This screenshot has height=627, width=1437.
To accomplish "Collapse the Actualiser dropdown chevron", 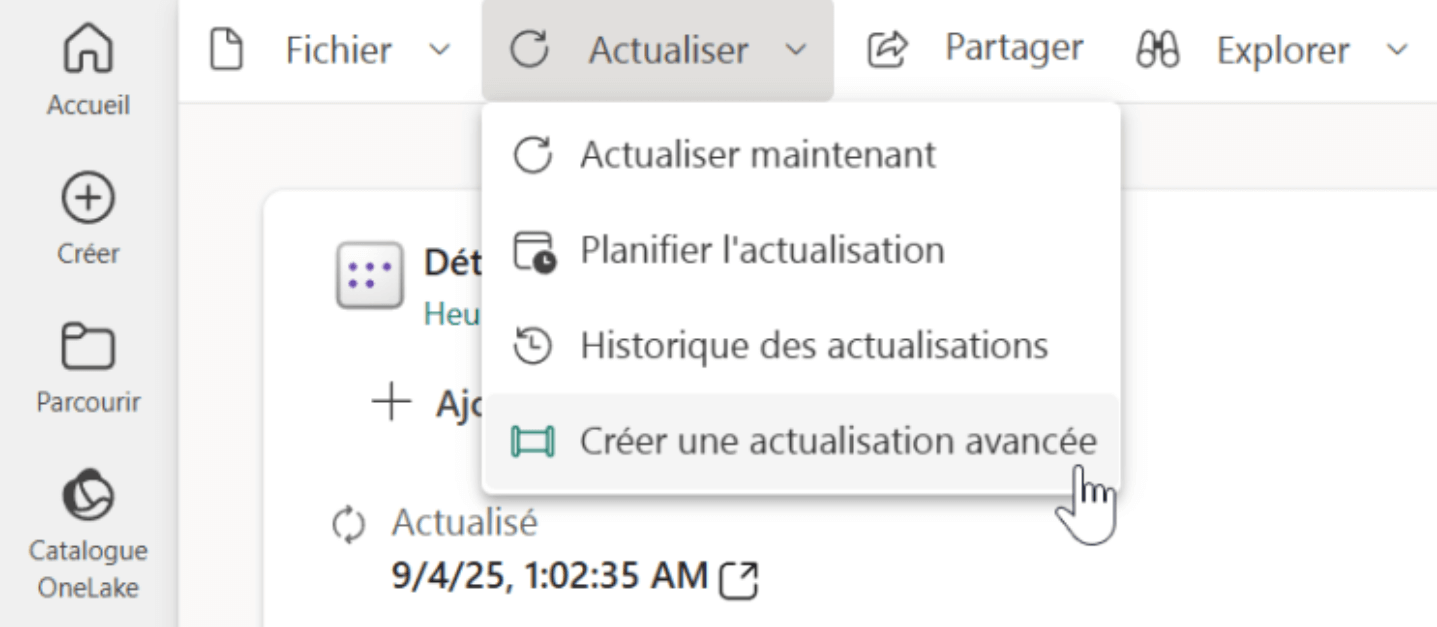I will [796, 49].
